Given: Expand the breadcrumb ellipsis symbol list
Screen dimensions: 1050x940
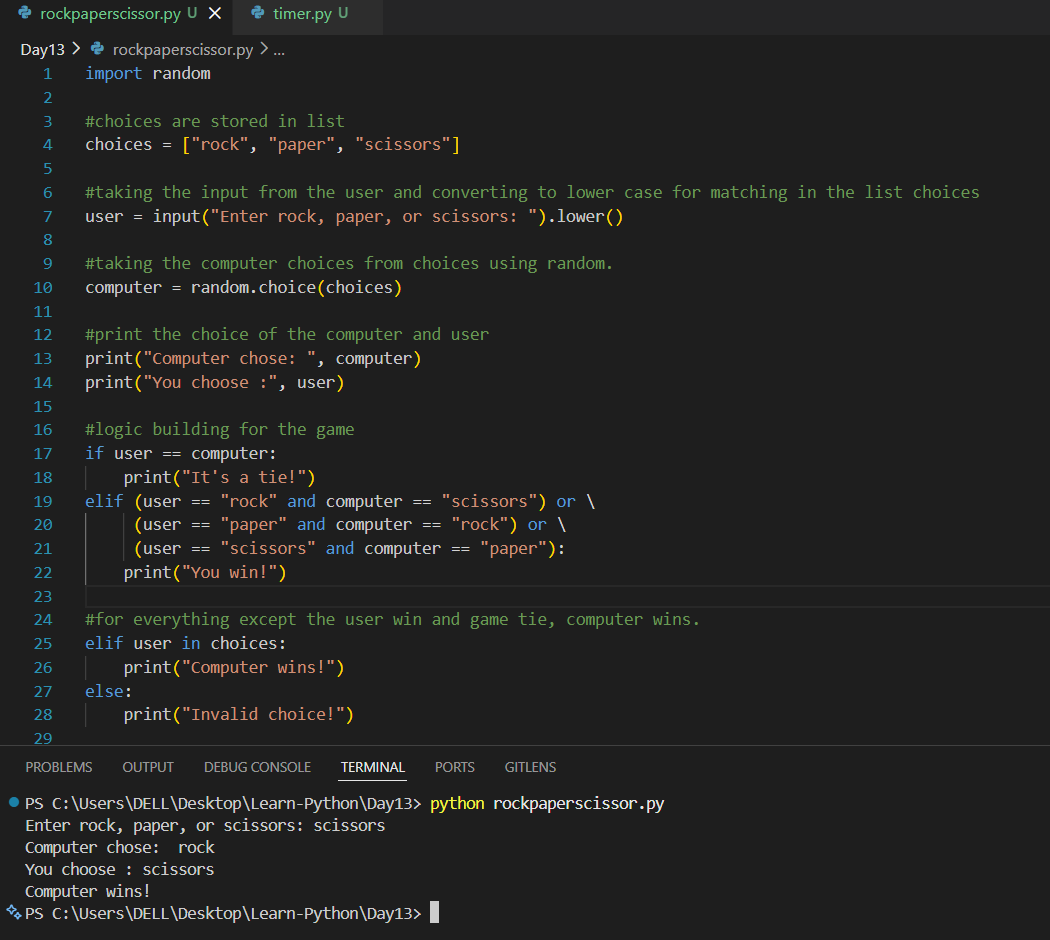Looking at the screenshot, I should click(x=279, y=50).
